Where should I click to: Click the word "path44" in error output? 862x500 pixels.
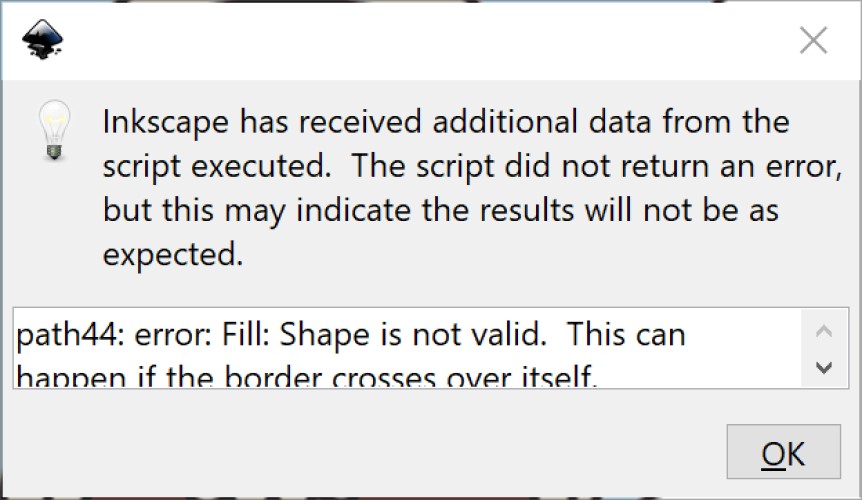(59, 336)
